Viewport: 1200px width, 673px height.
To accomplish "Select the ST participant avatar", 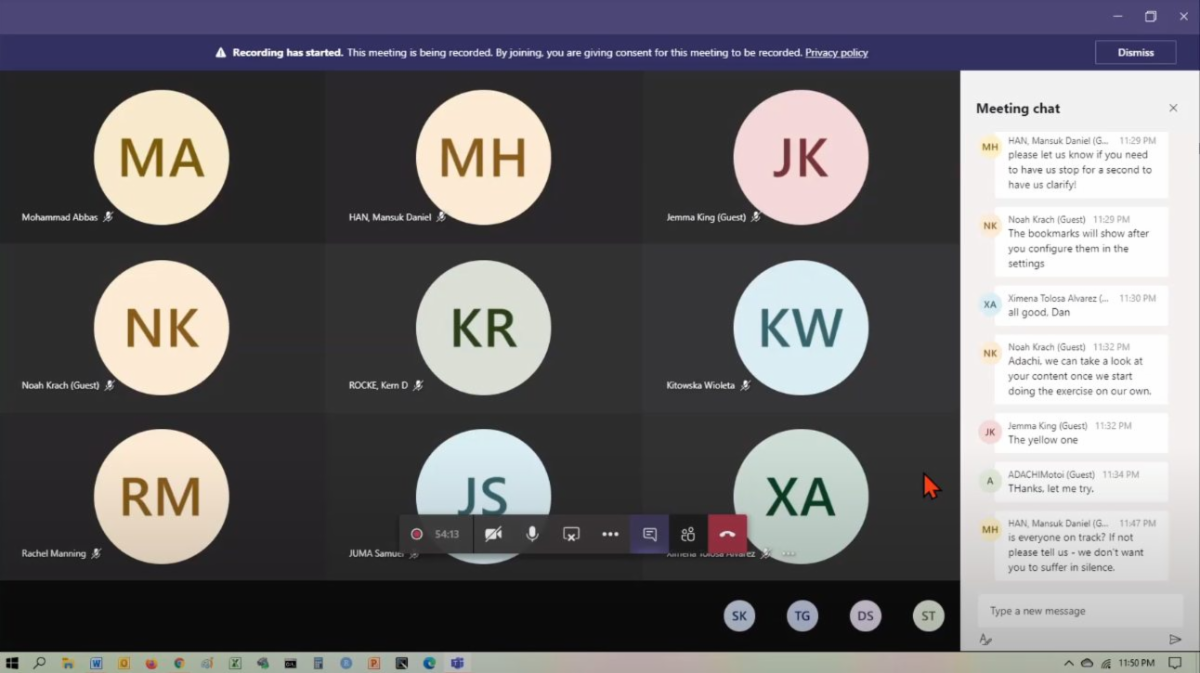I will (x=928, y=616).
